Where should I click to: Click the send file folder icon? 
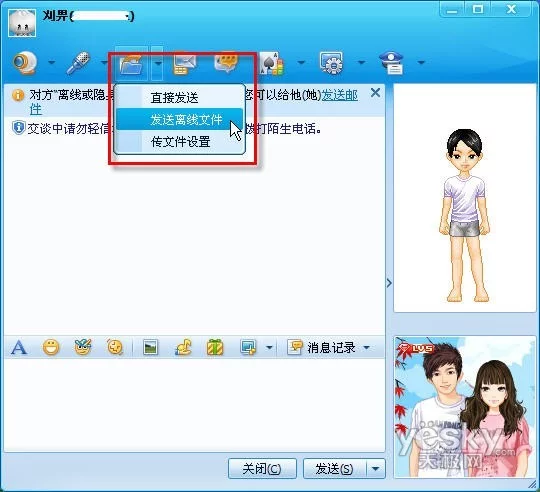[131, 64]
